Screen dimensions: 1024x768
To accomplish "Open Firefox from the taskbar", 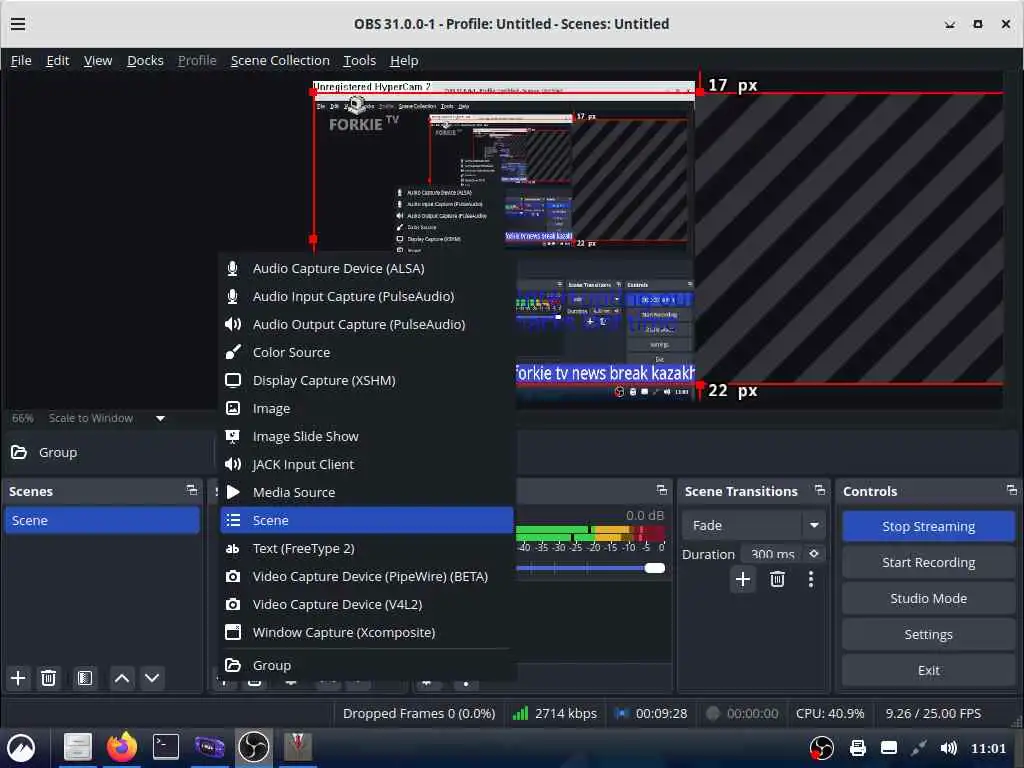I will [x=122, y=747].
